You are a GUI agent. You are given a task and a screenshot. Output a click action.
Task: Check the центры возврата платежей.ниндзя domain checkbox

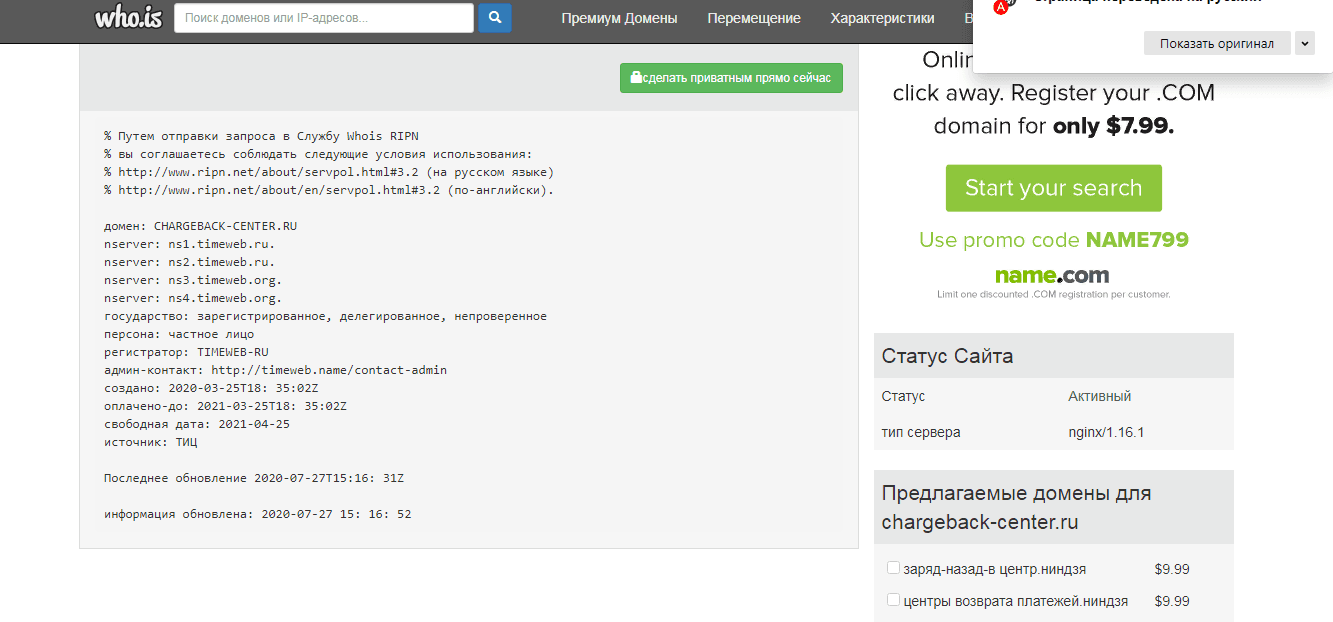pyautogui.click(x=893, y=600)
